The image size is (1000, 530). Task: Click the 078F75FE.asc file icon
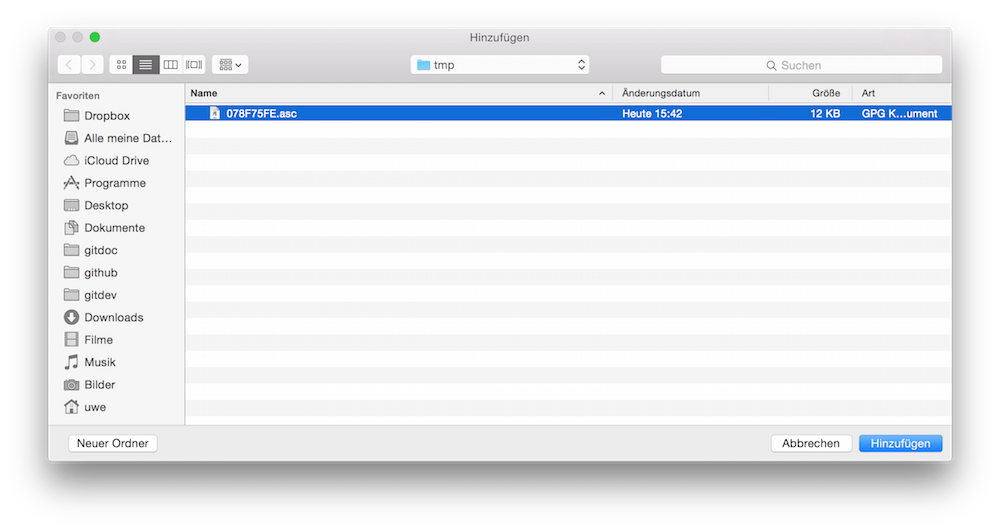point(215,114)
